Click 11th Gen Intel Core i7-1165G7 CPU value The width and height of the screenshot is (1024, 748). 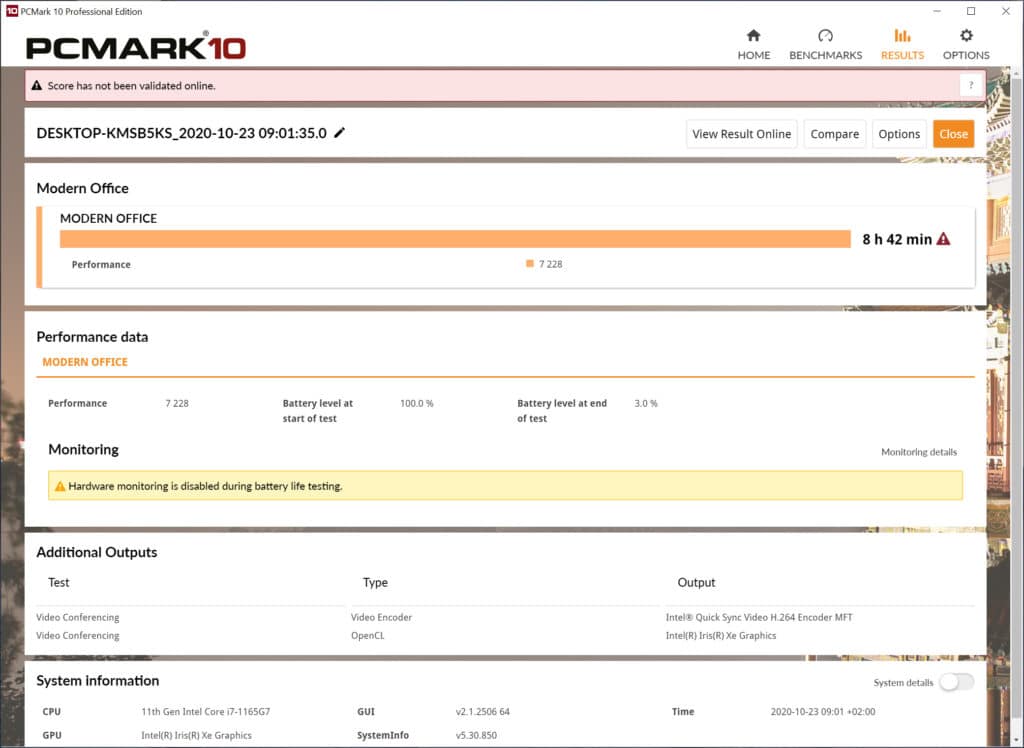(206, 711)
